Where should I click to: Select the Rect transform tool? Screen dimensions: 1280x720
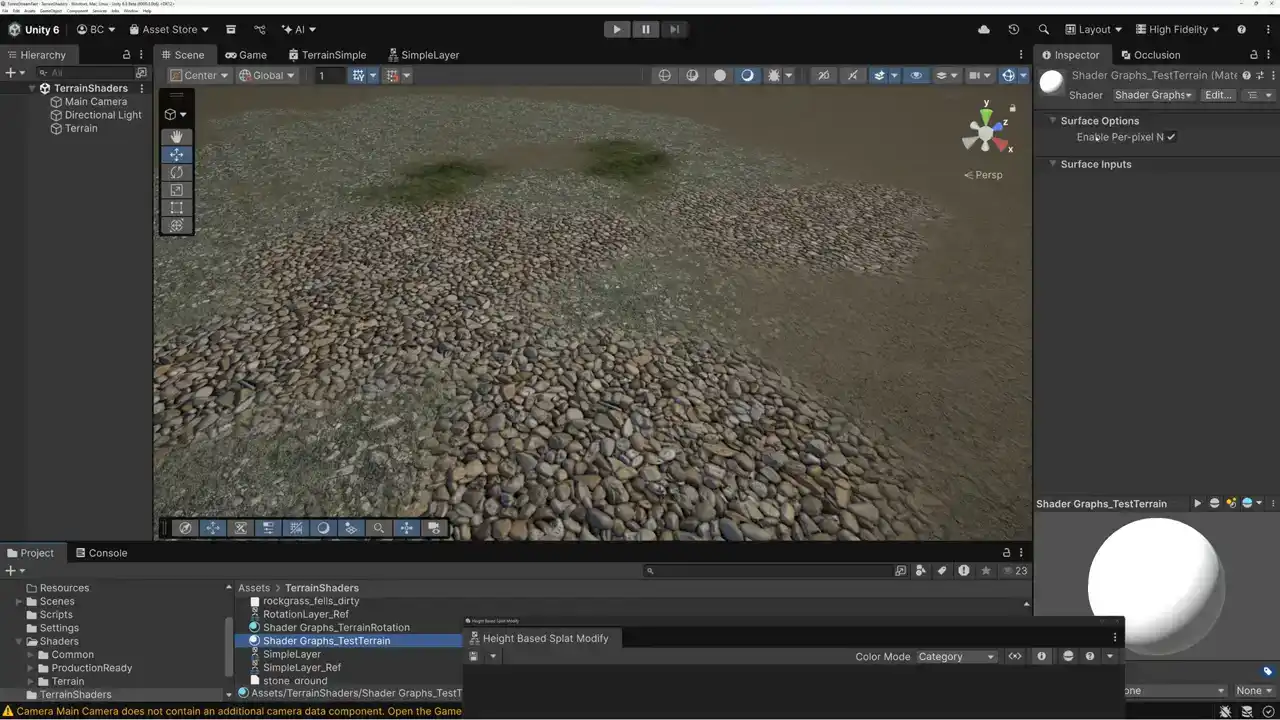[176, 208]
